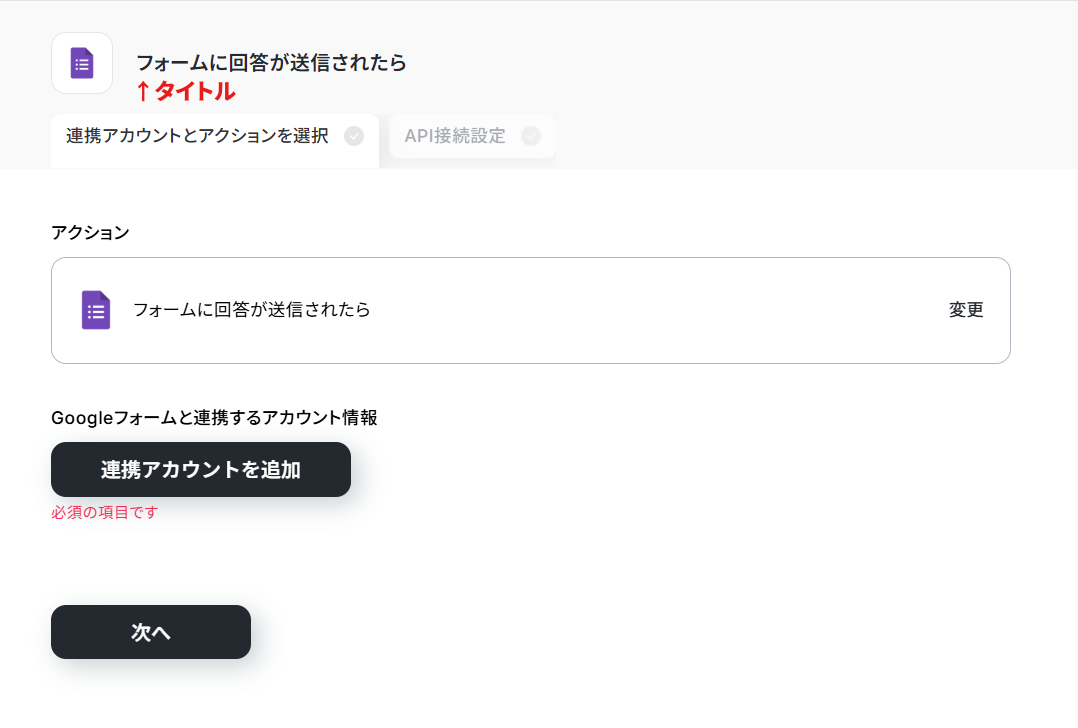This screenshot has width=1078, height=728.
Task: Click checkmark icon on 連携アカウントとアクションを選択 tab
Action: (354, 136)
